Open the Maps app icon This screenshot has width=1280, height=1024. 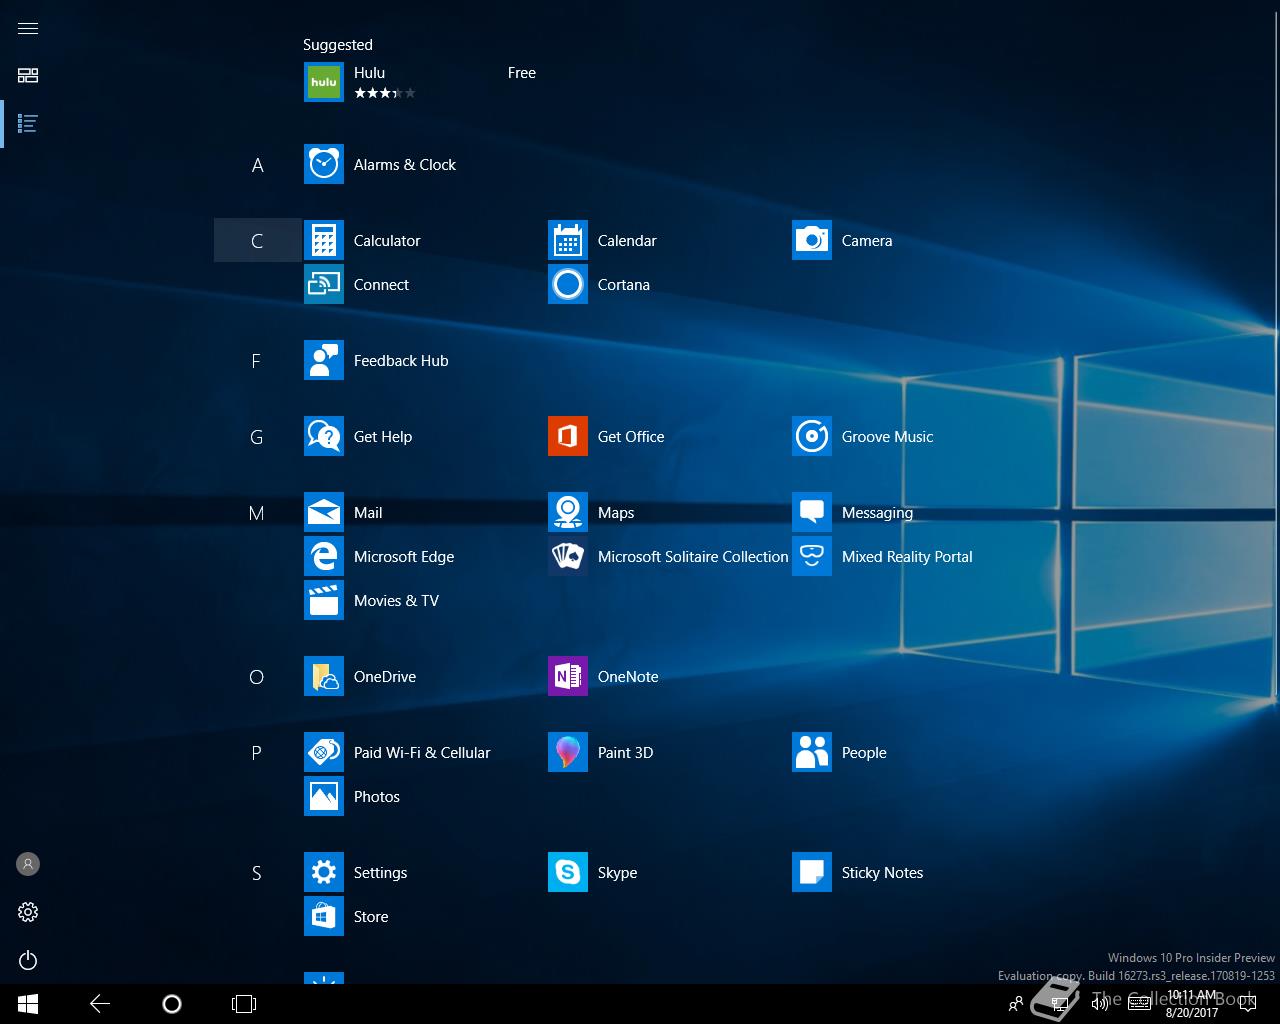(568, 512)
